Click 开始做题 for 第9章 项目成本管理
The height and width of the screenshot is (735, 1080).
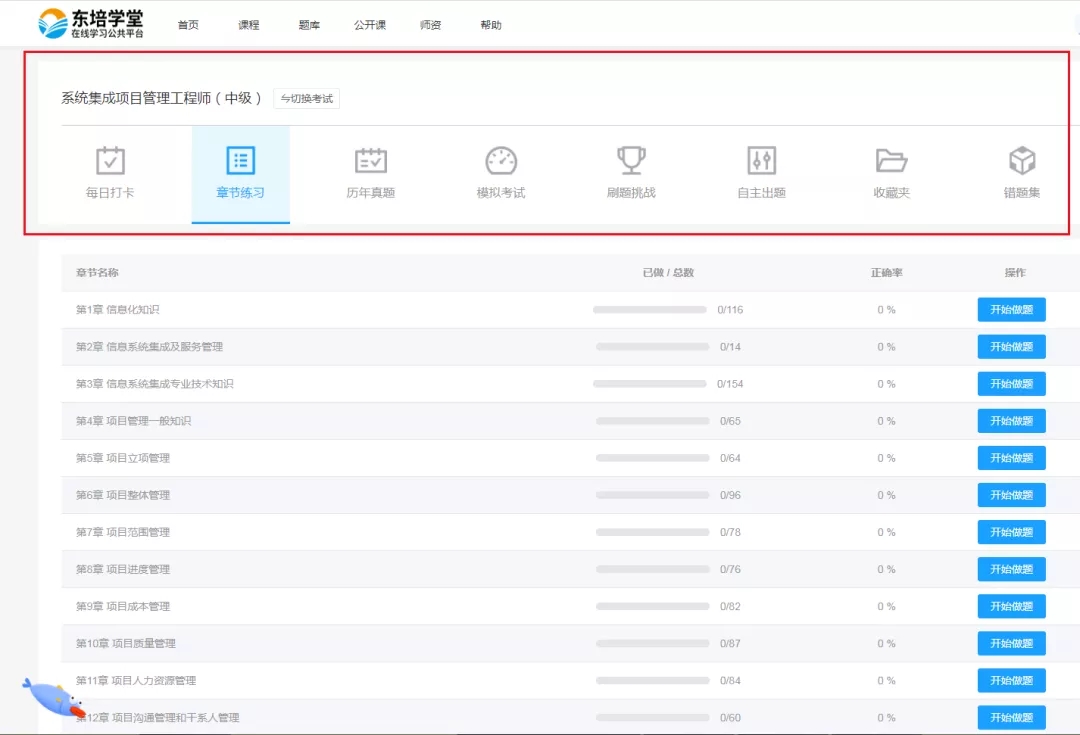coord(1011,606)
